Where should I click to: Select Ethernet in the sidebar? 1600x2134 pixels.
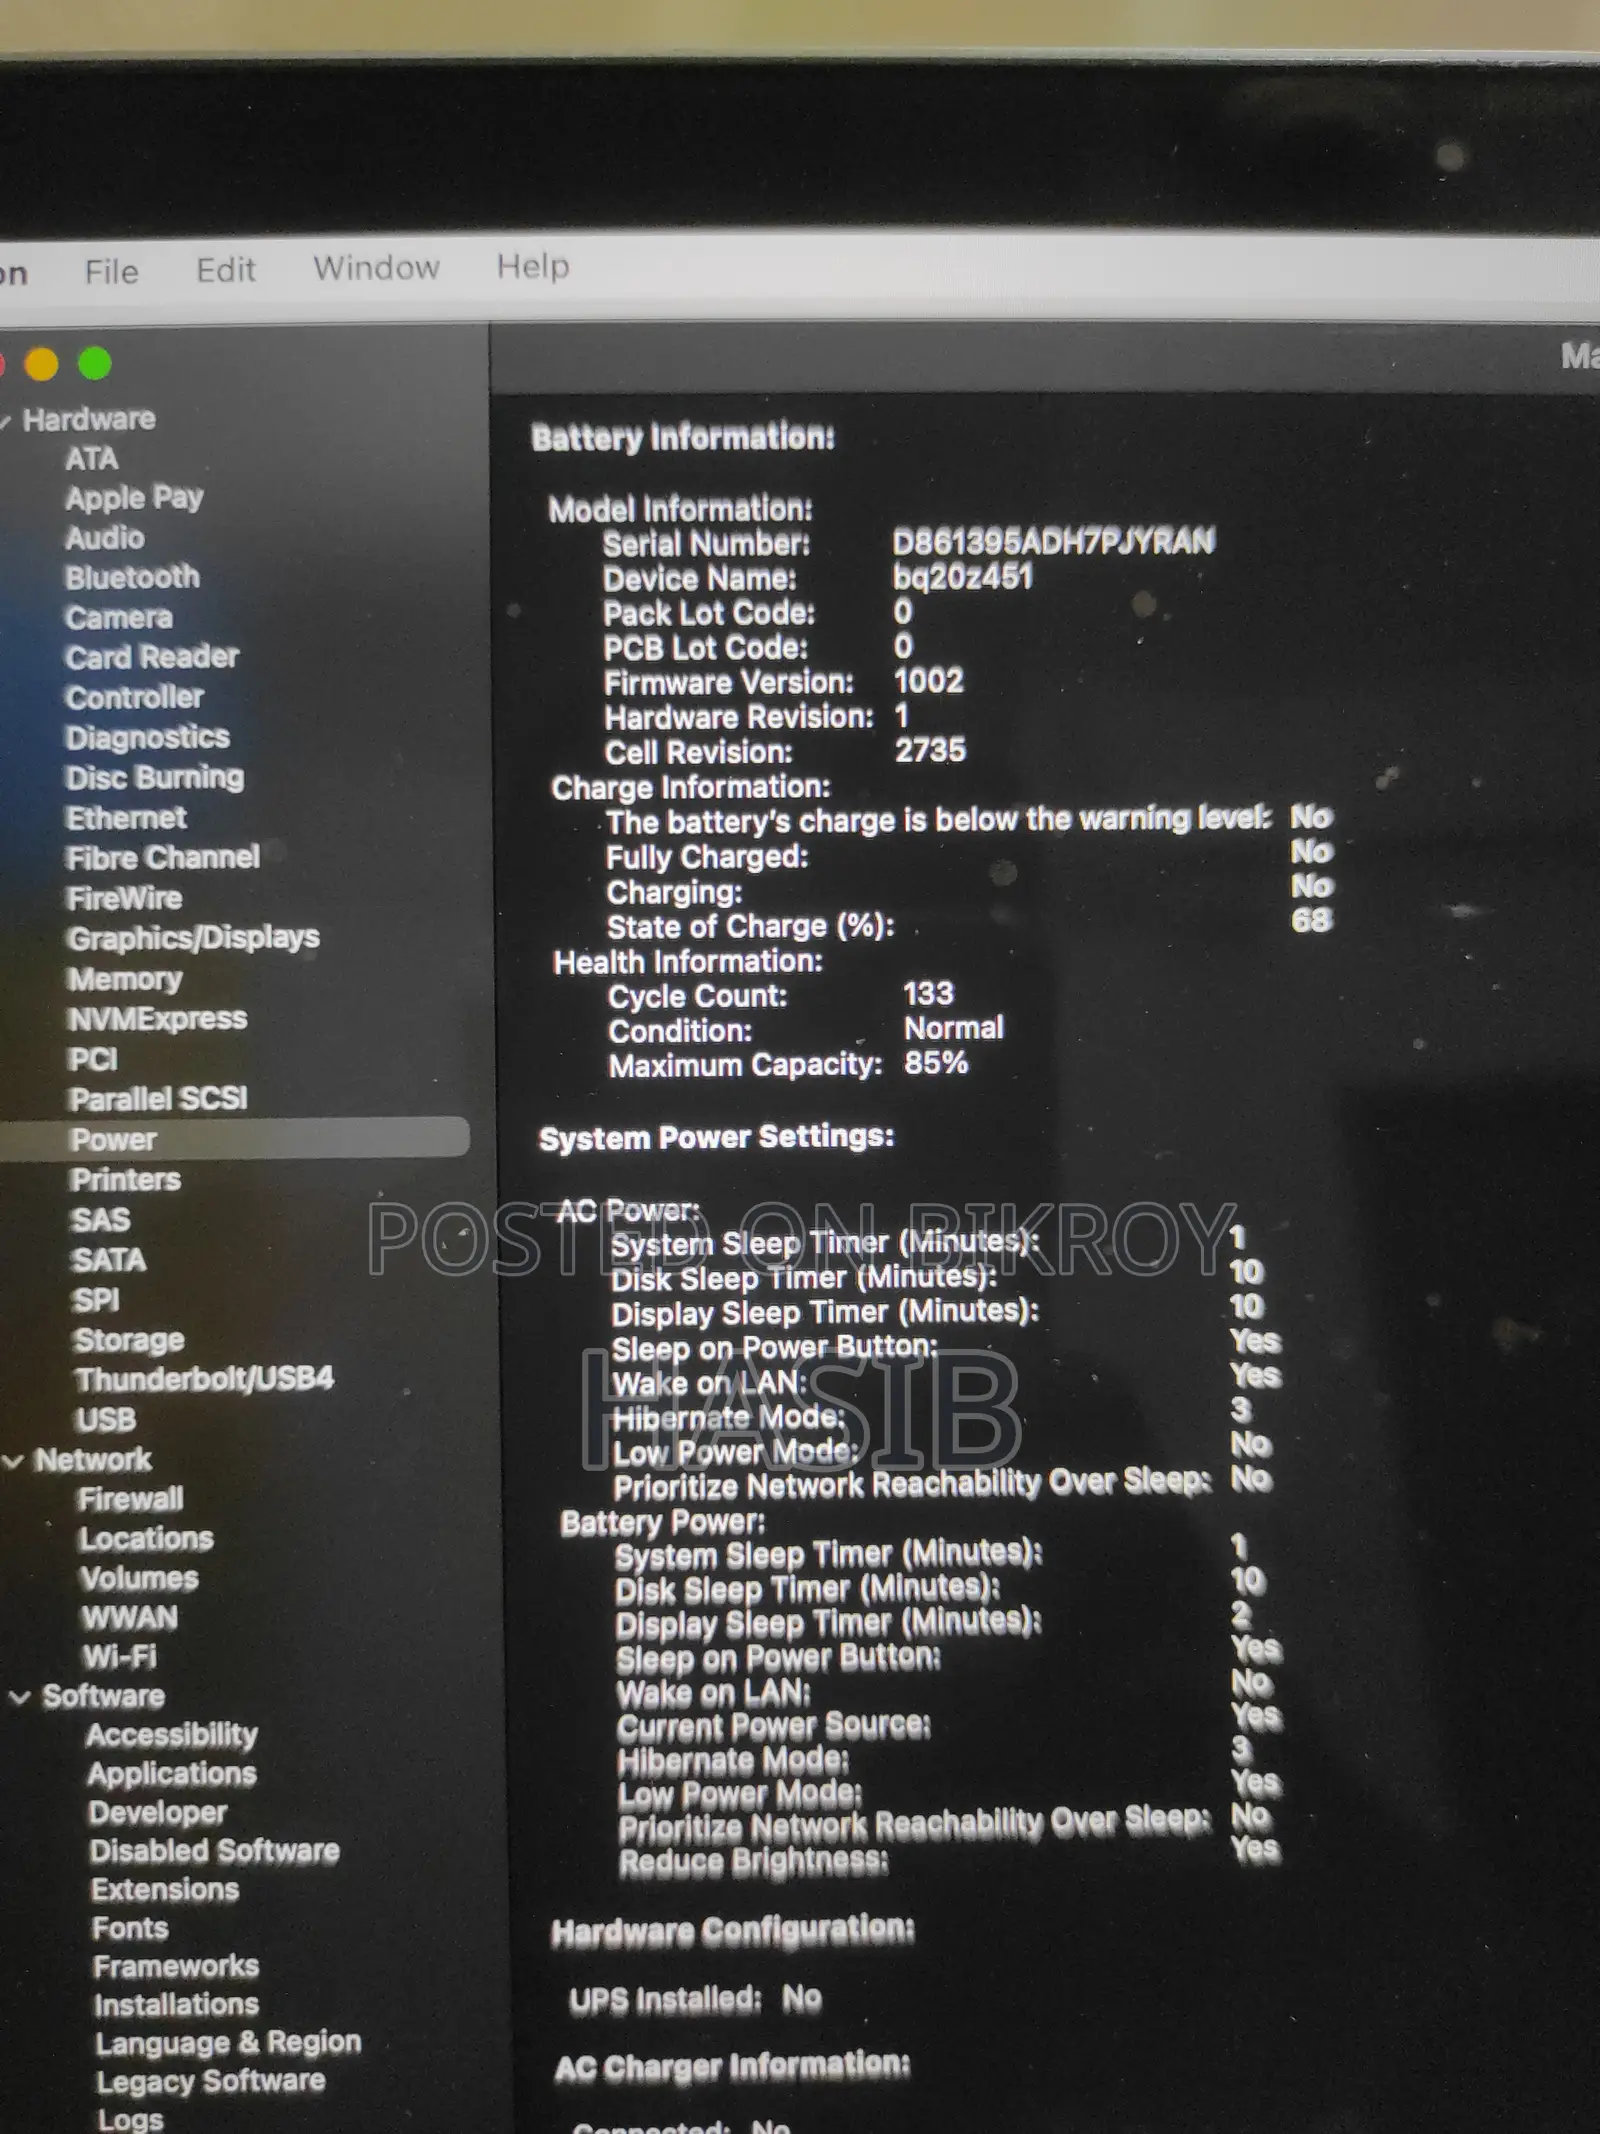(x=126, y=818)
